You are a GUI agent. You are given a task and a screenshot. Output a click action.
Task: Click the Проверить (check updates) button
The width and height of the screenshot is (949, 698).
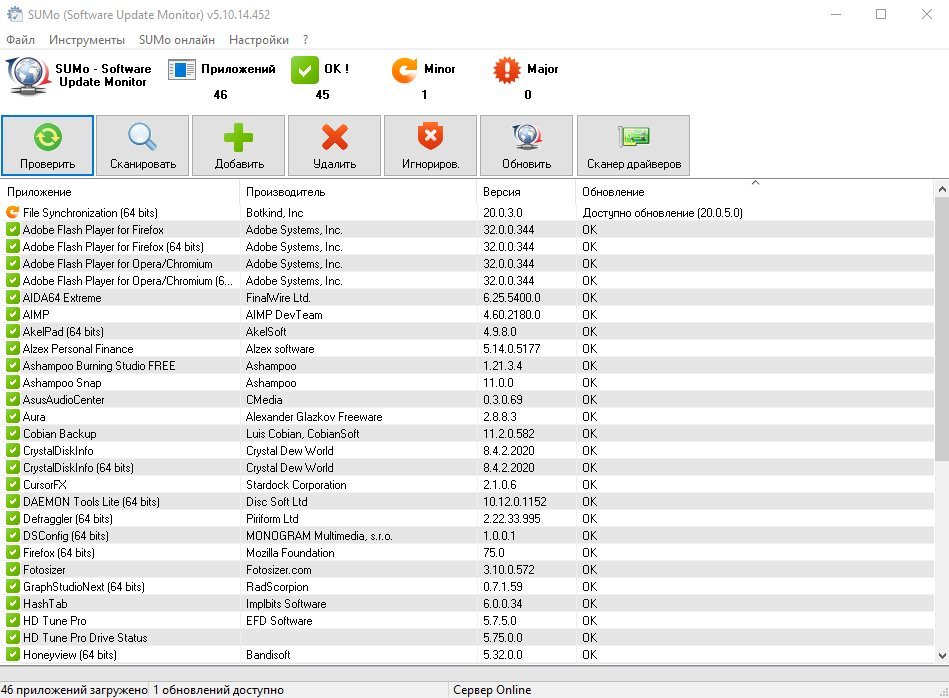[48, 146]
